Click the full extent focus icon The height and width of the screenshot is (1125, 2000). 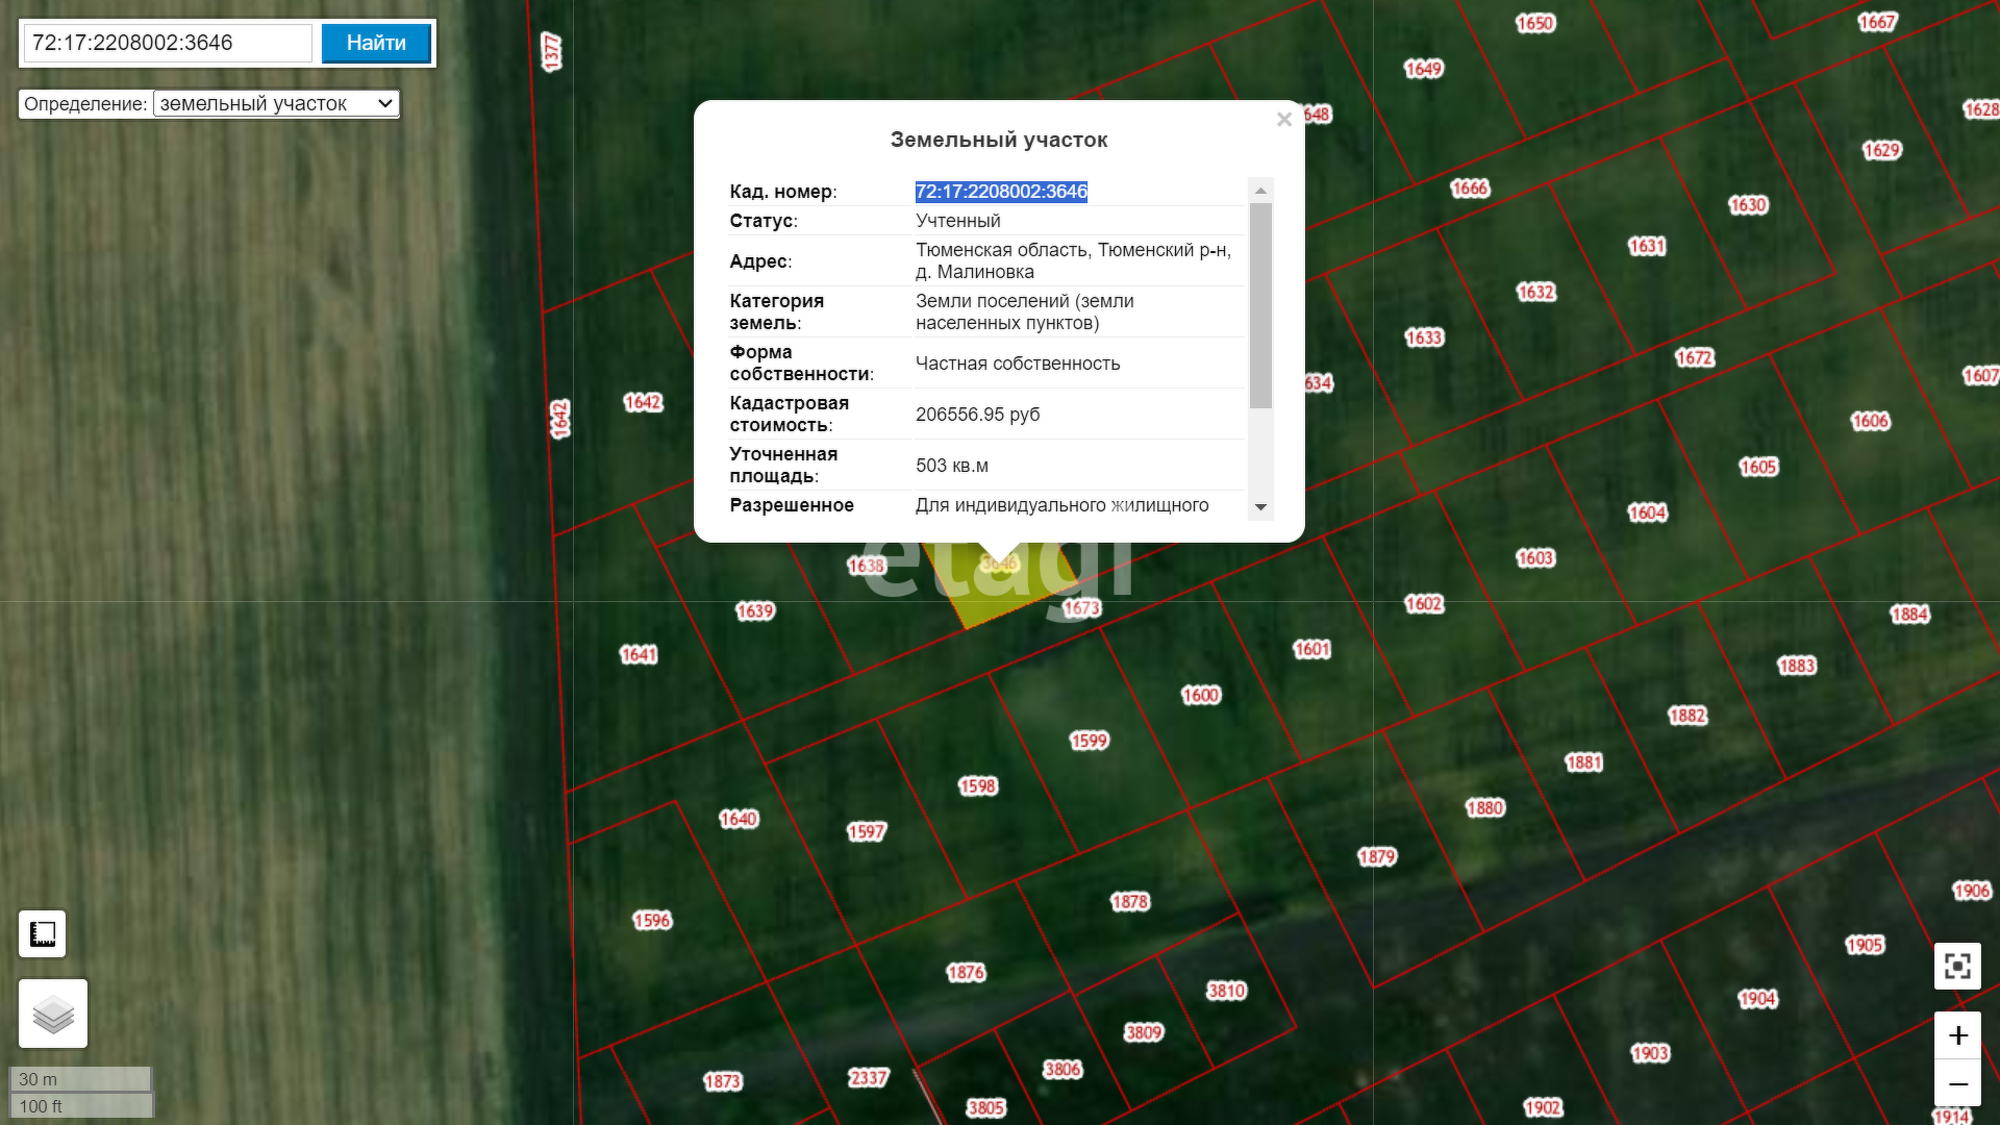click(x=1957, y=966)
